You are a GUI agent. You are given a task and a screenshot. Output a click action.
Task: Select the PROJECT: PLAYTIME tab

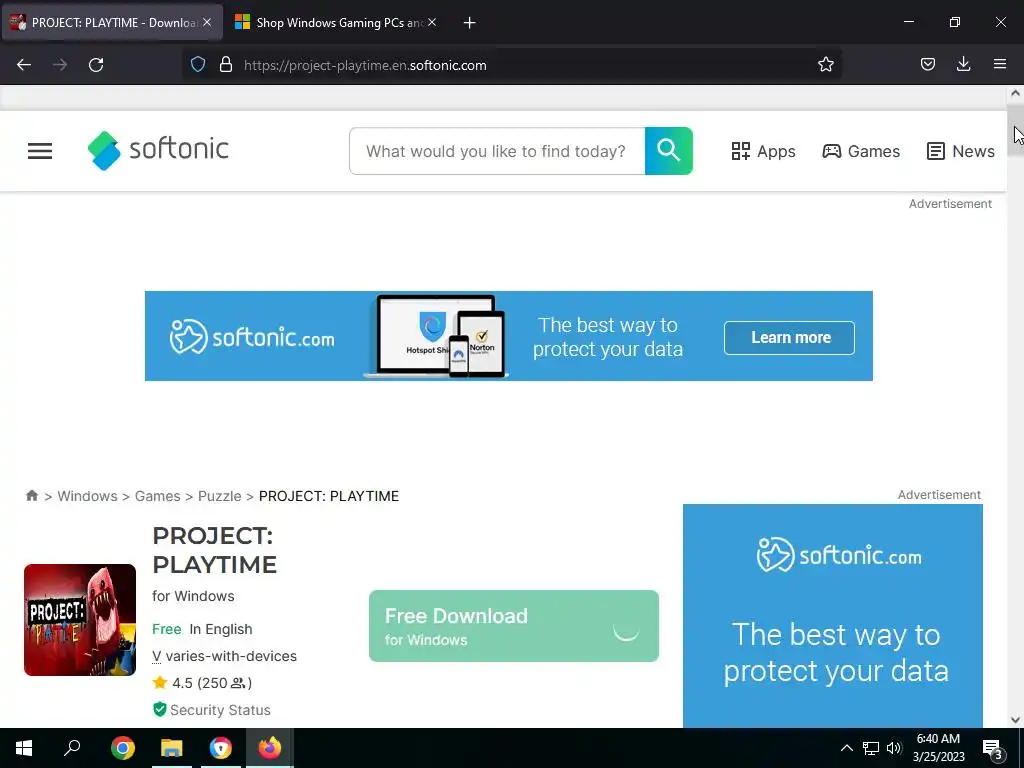coord(112,23)
